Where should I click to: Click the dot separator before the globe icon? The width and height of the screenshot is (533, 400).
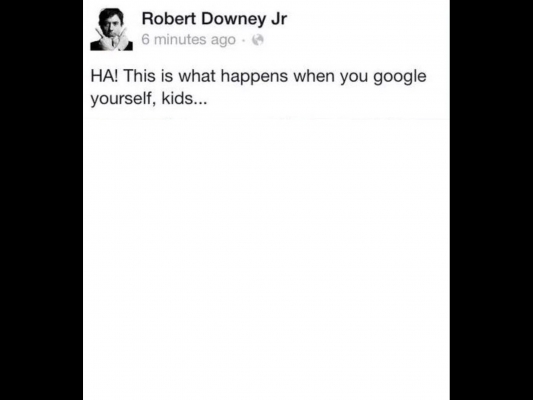(x=243, y=40)
